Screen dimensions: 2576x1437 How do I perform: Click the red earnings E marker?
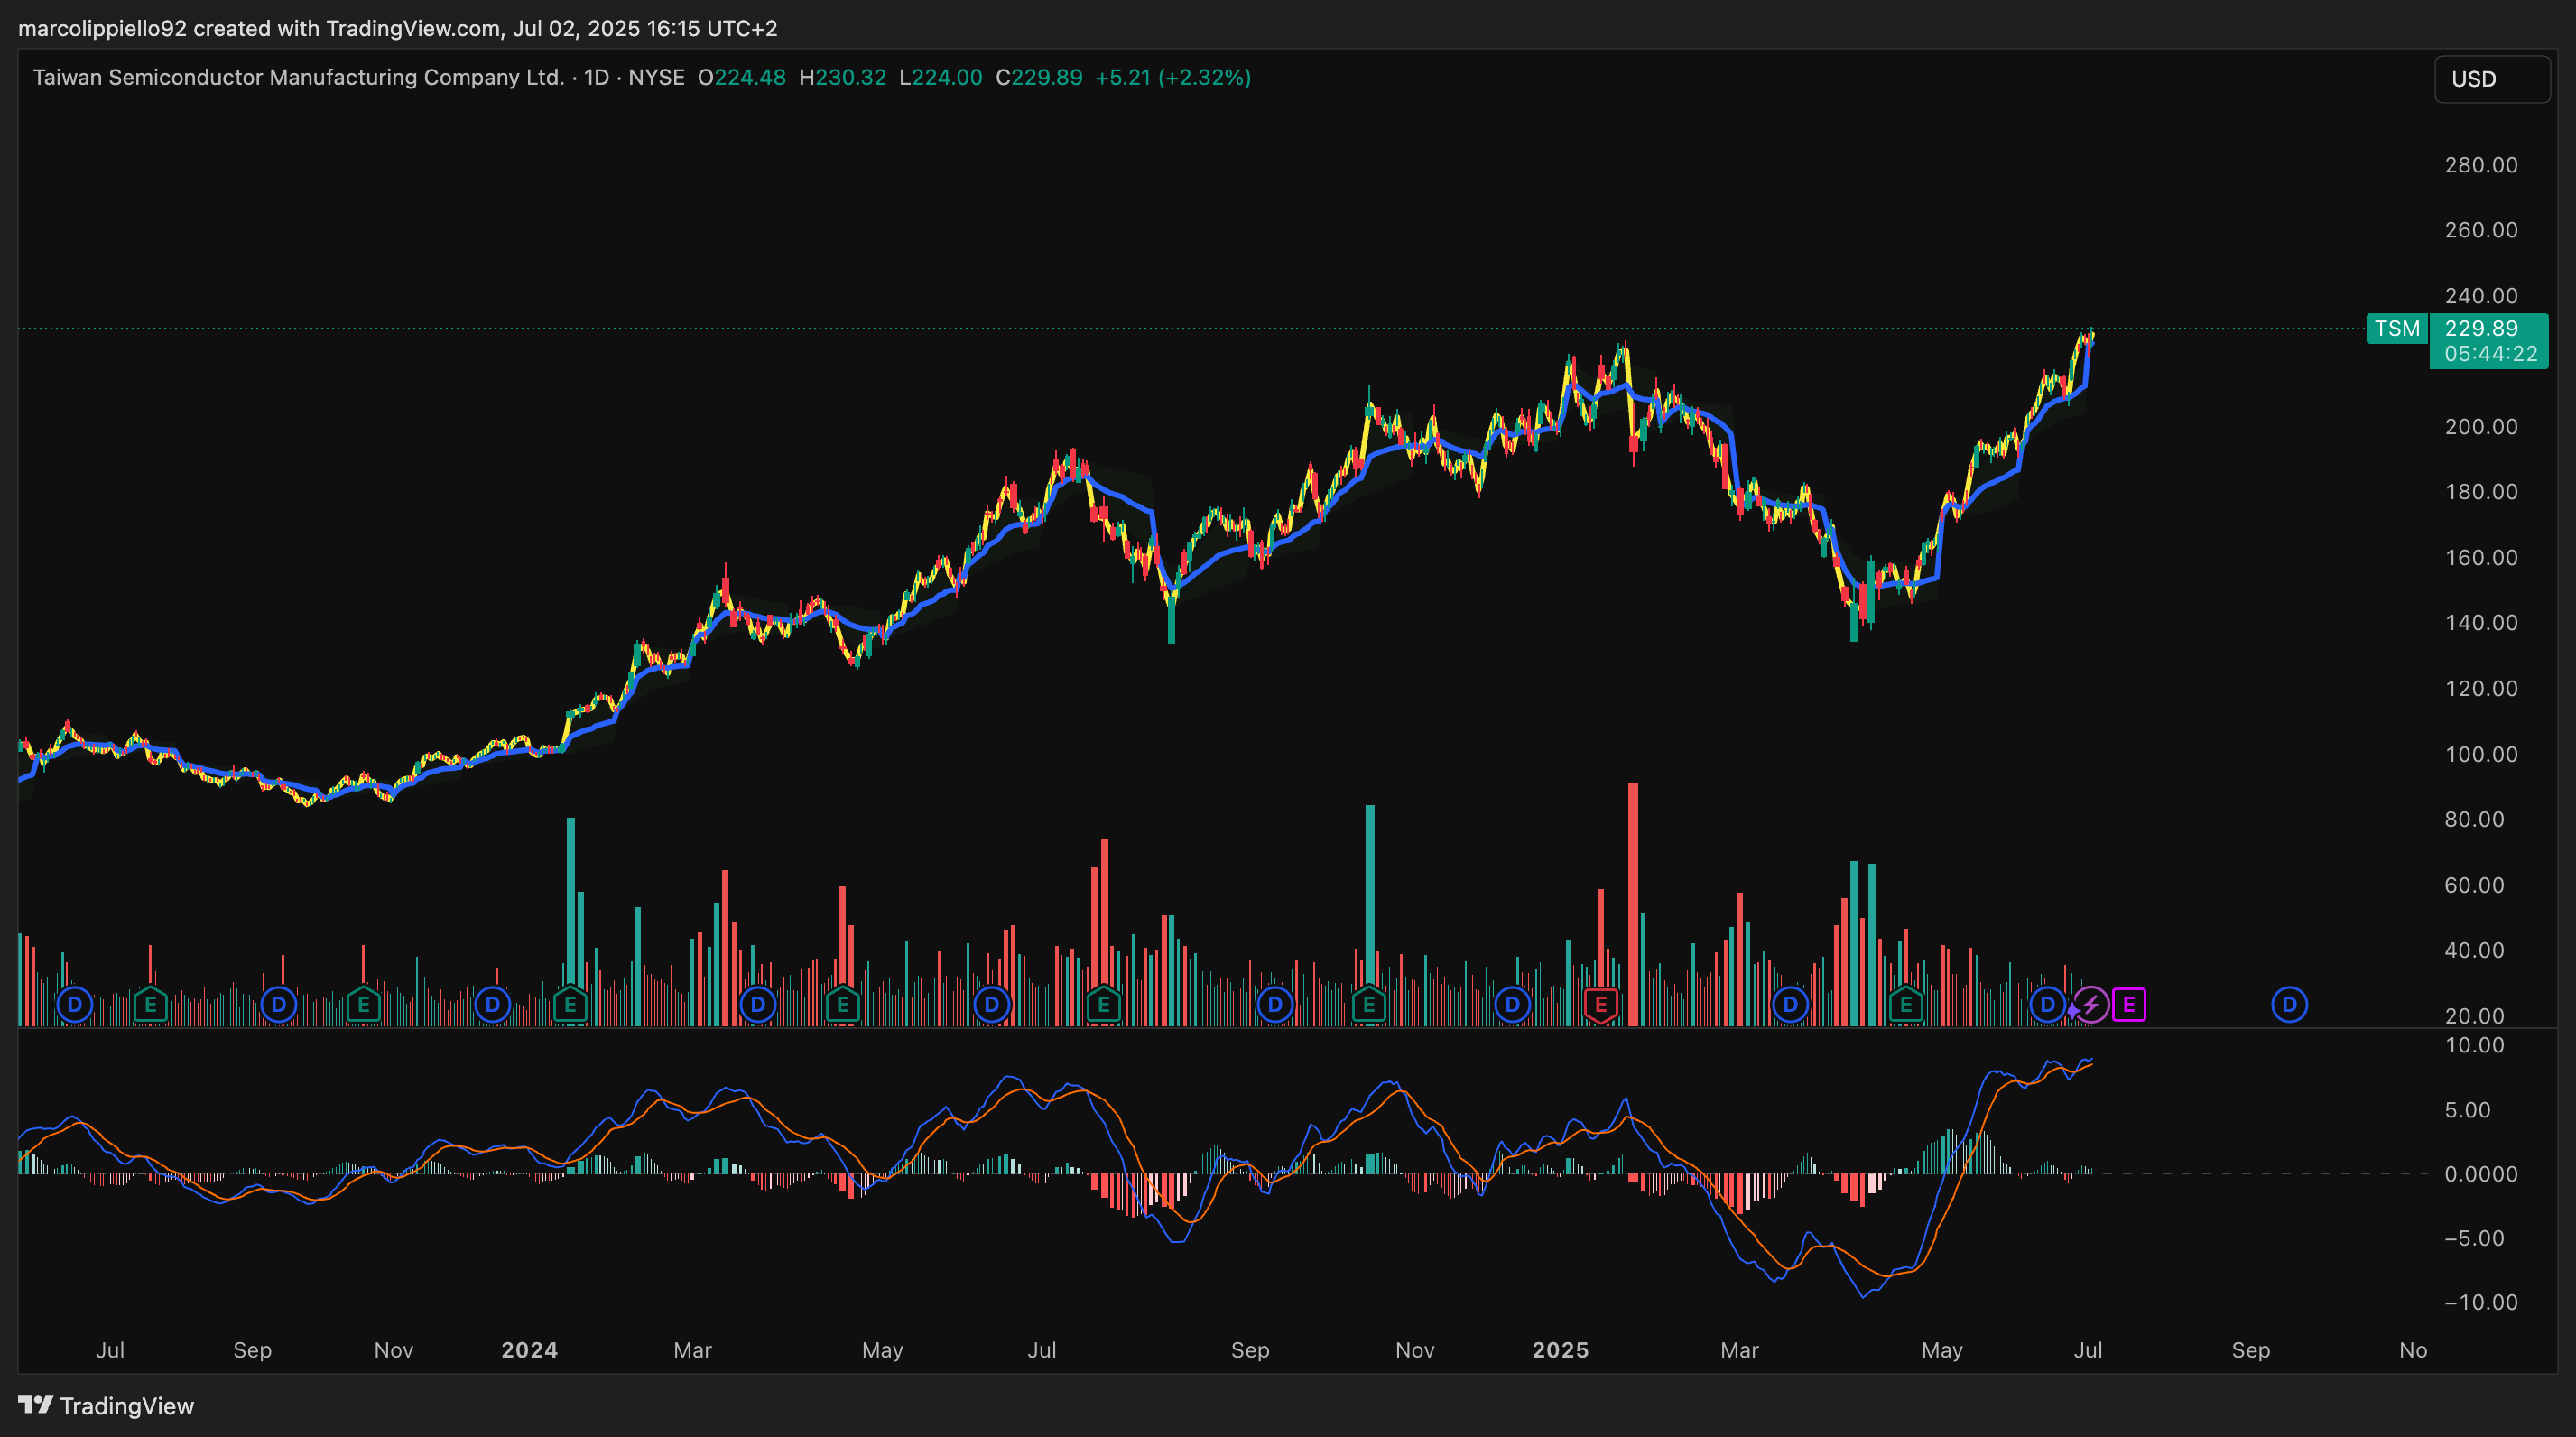click(1601, 1005)
